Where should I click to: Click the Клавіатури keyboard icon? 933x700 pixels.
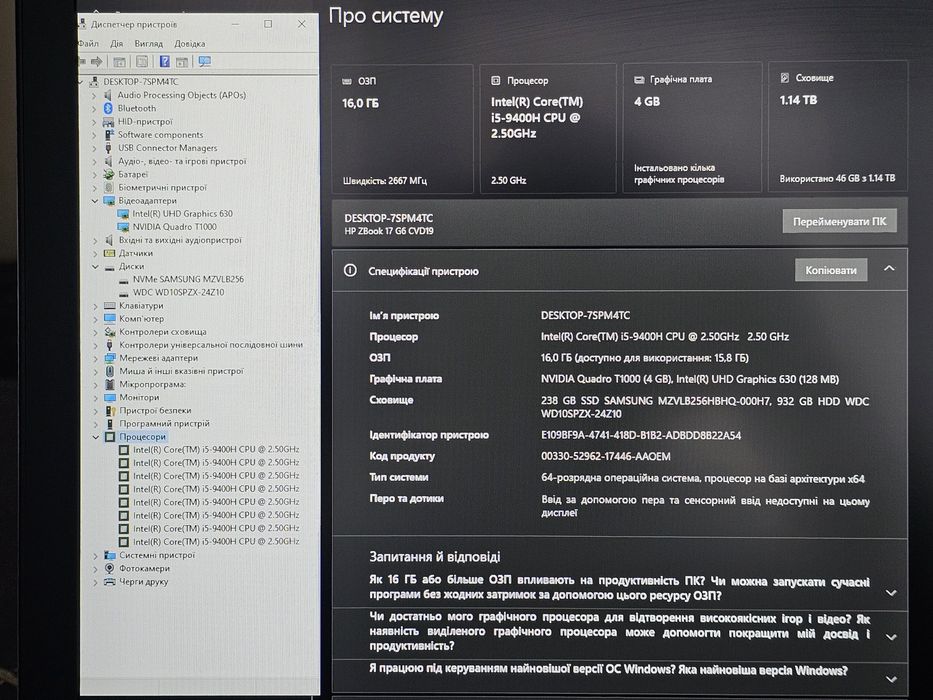click(x=109, y=305)
